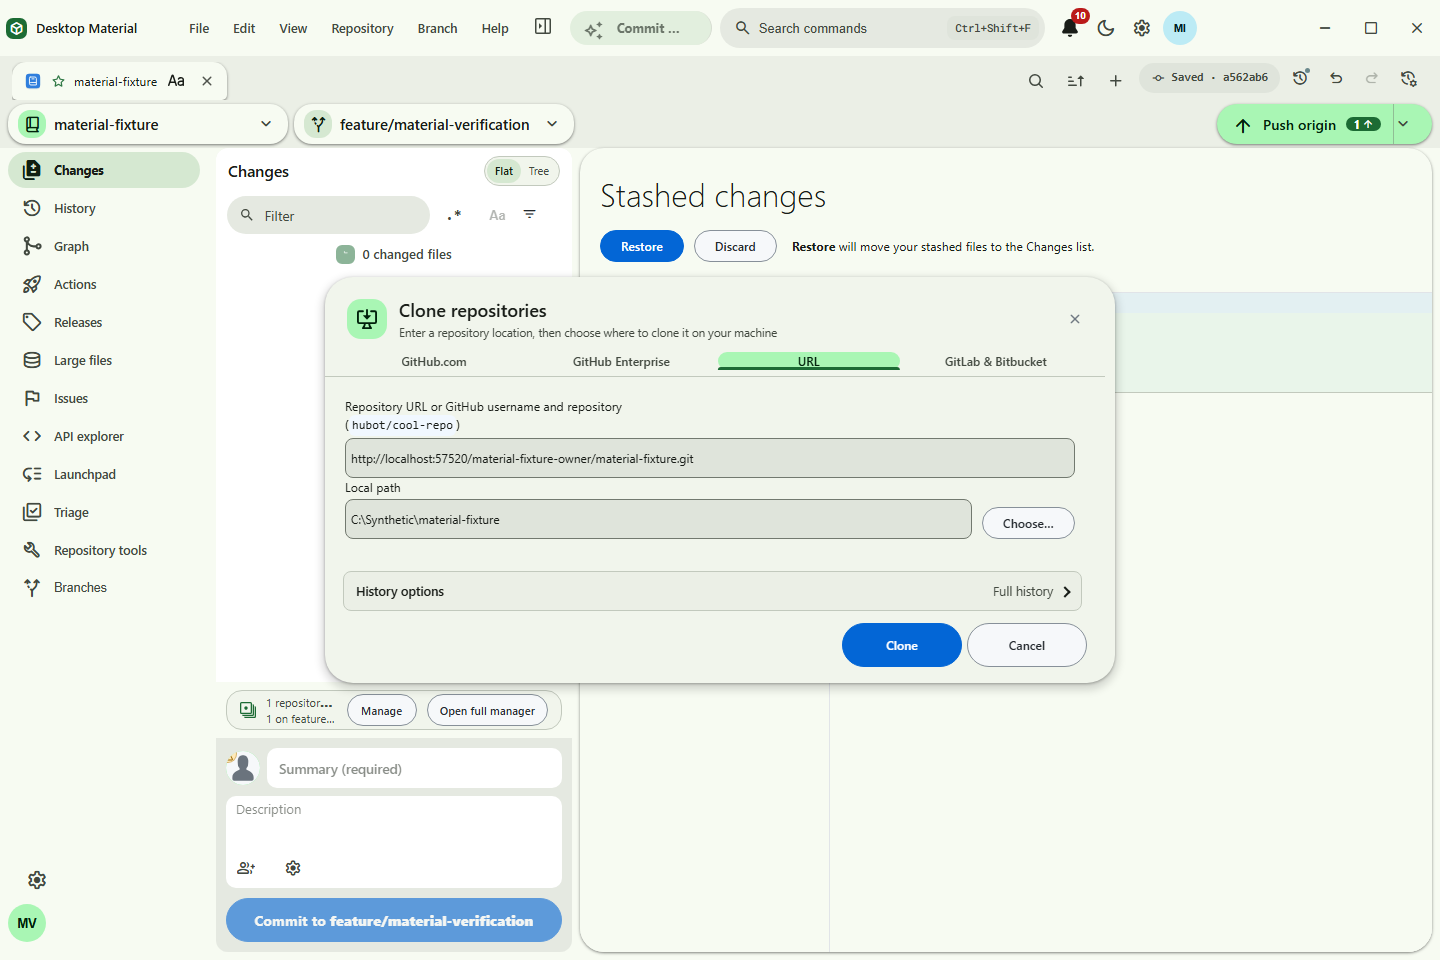Image resolution: width=1440 pixels, height=960 pixels.
Task: Toggle the 0 changed files checkbox
Action: pos(345,254)
